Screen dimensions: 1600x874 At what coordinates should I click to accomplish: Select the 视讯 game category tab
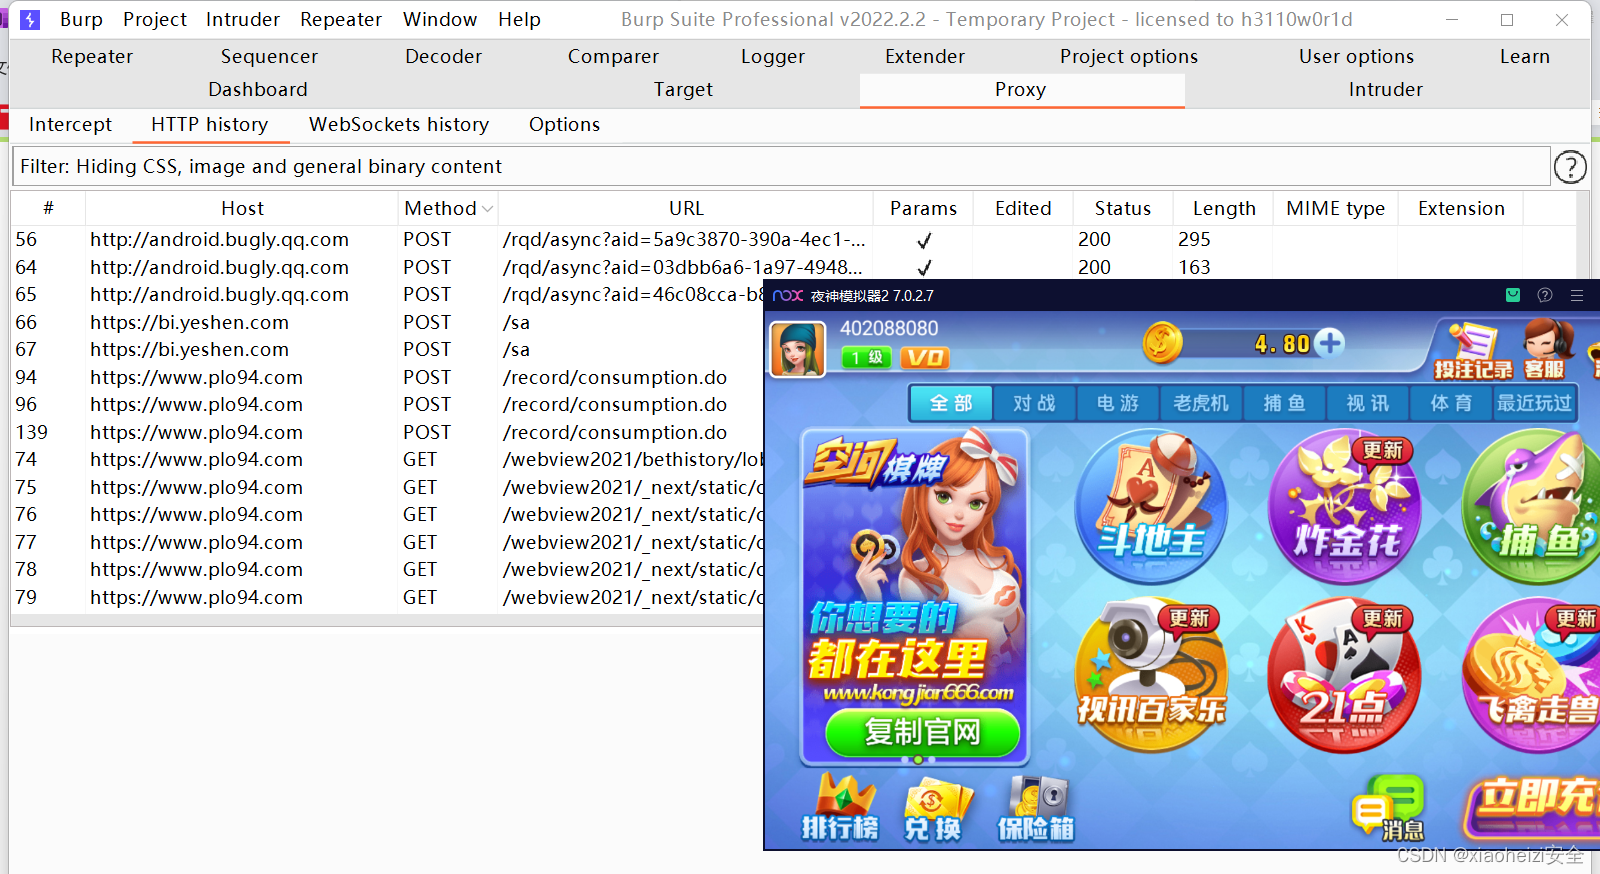(1368, 403)
